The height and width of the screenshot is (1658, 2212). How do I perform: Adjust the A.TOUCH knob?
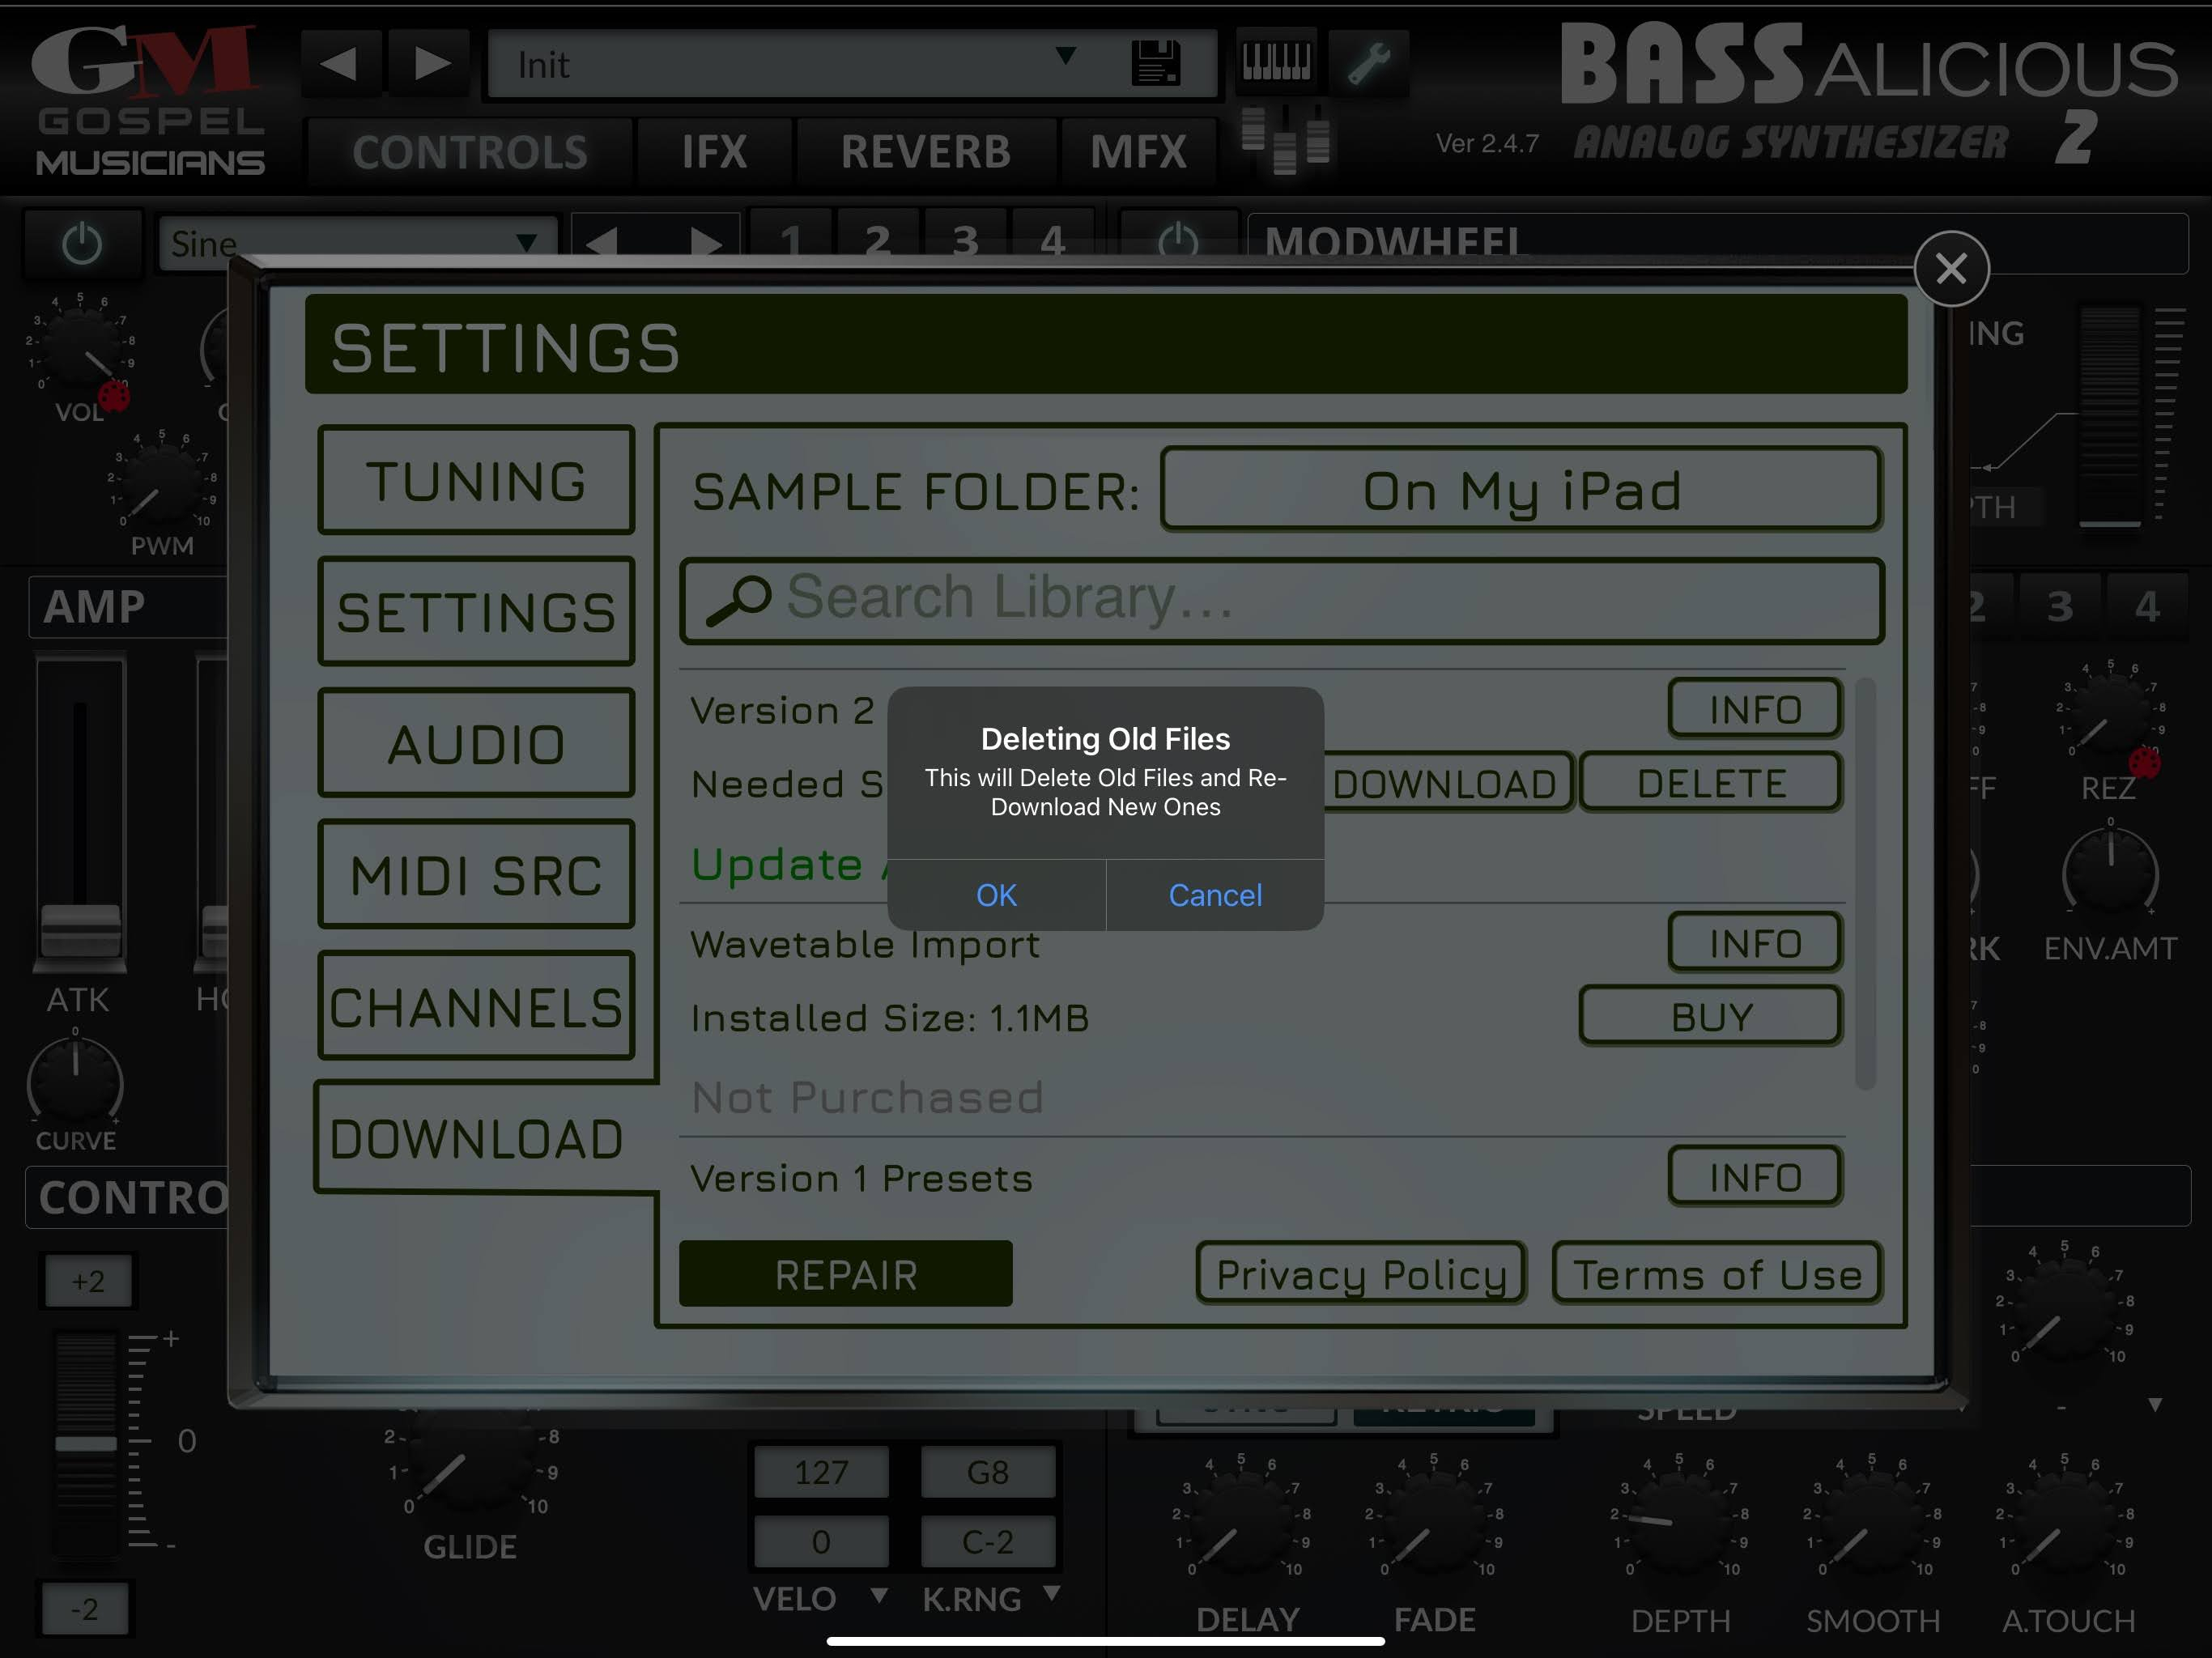tap(2064, 1523)
